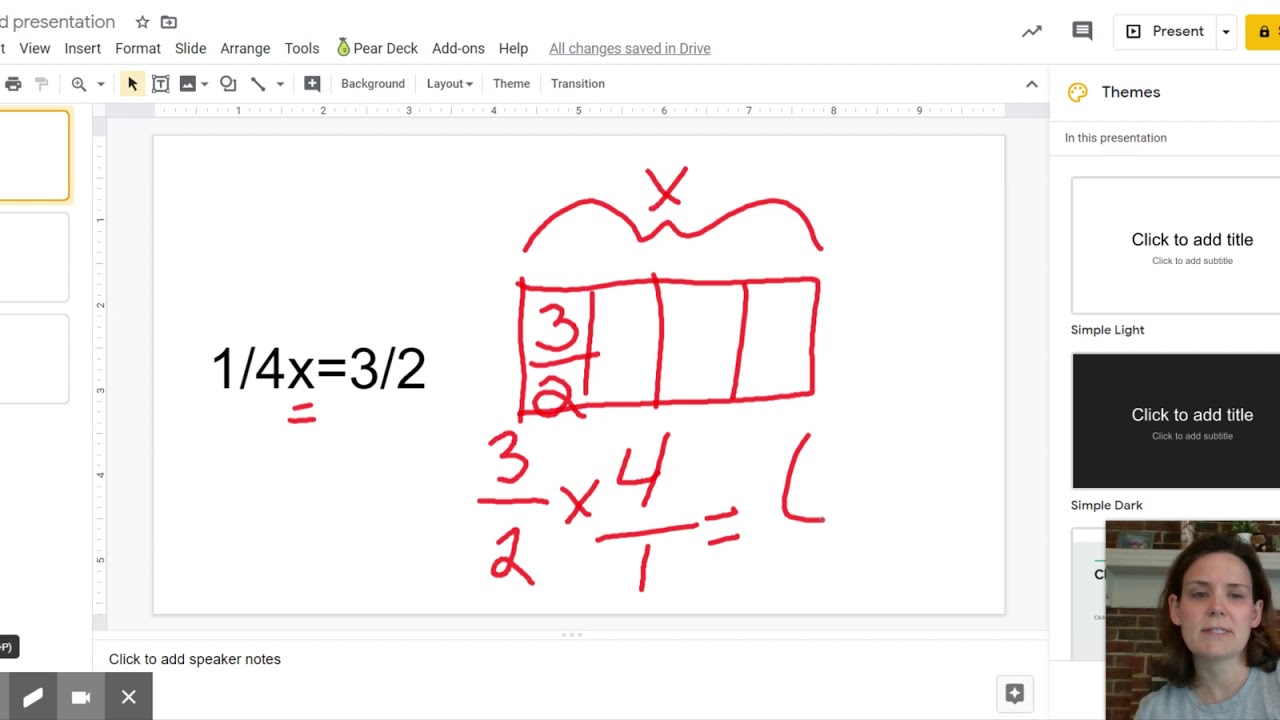This screenshot has height=720, width=1280.
Task: Open the line type dropdown arrow
Action: [280, 84]
